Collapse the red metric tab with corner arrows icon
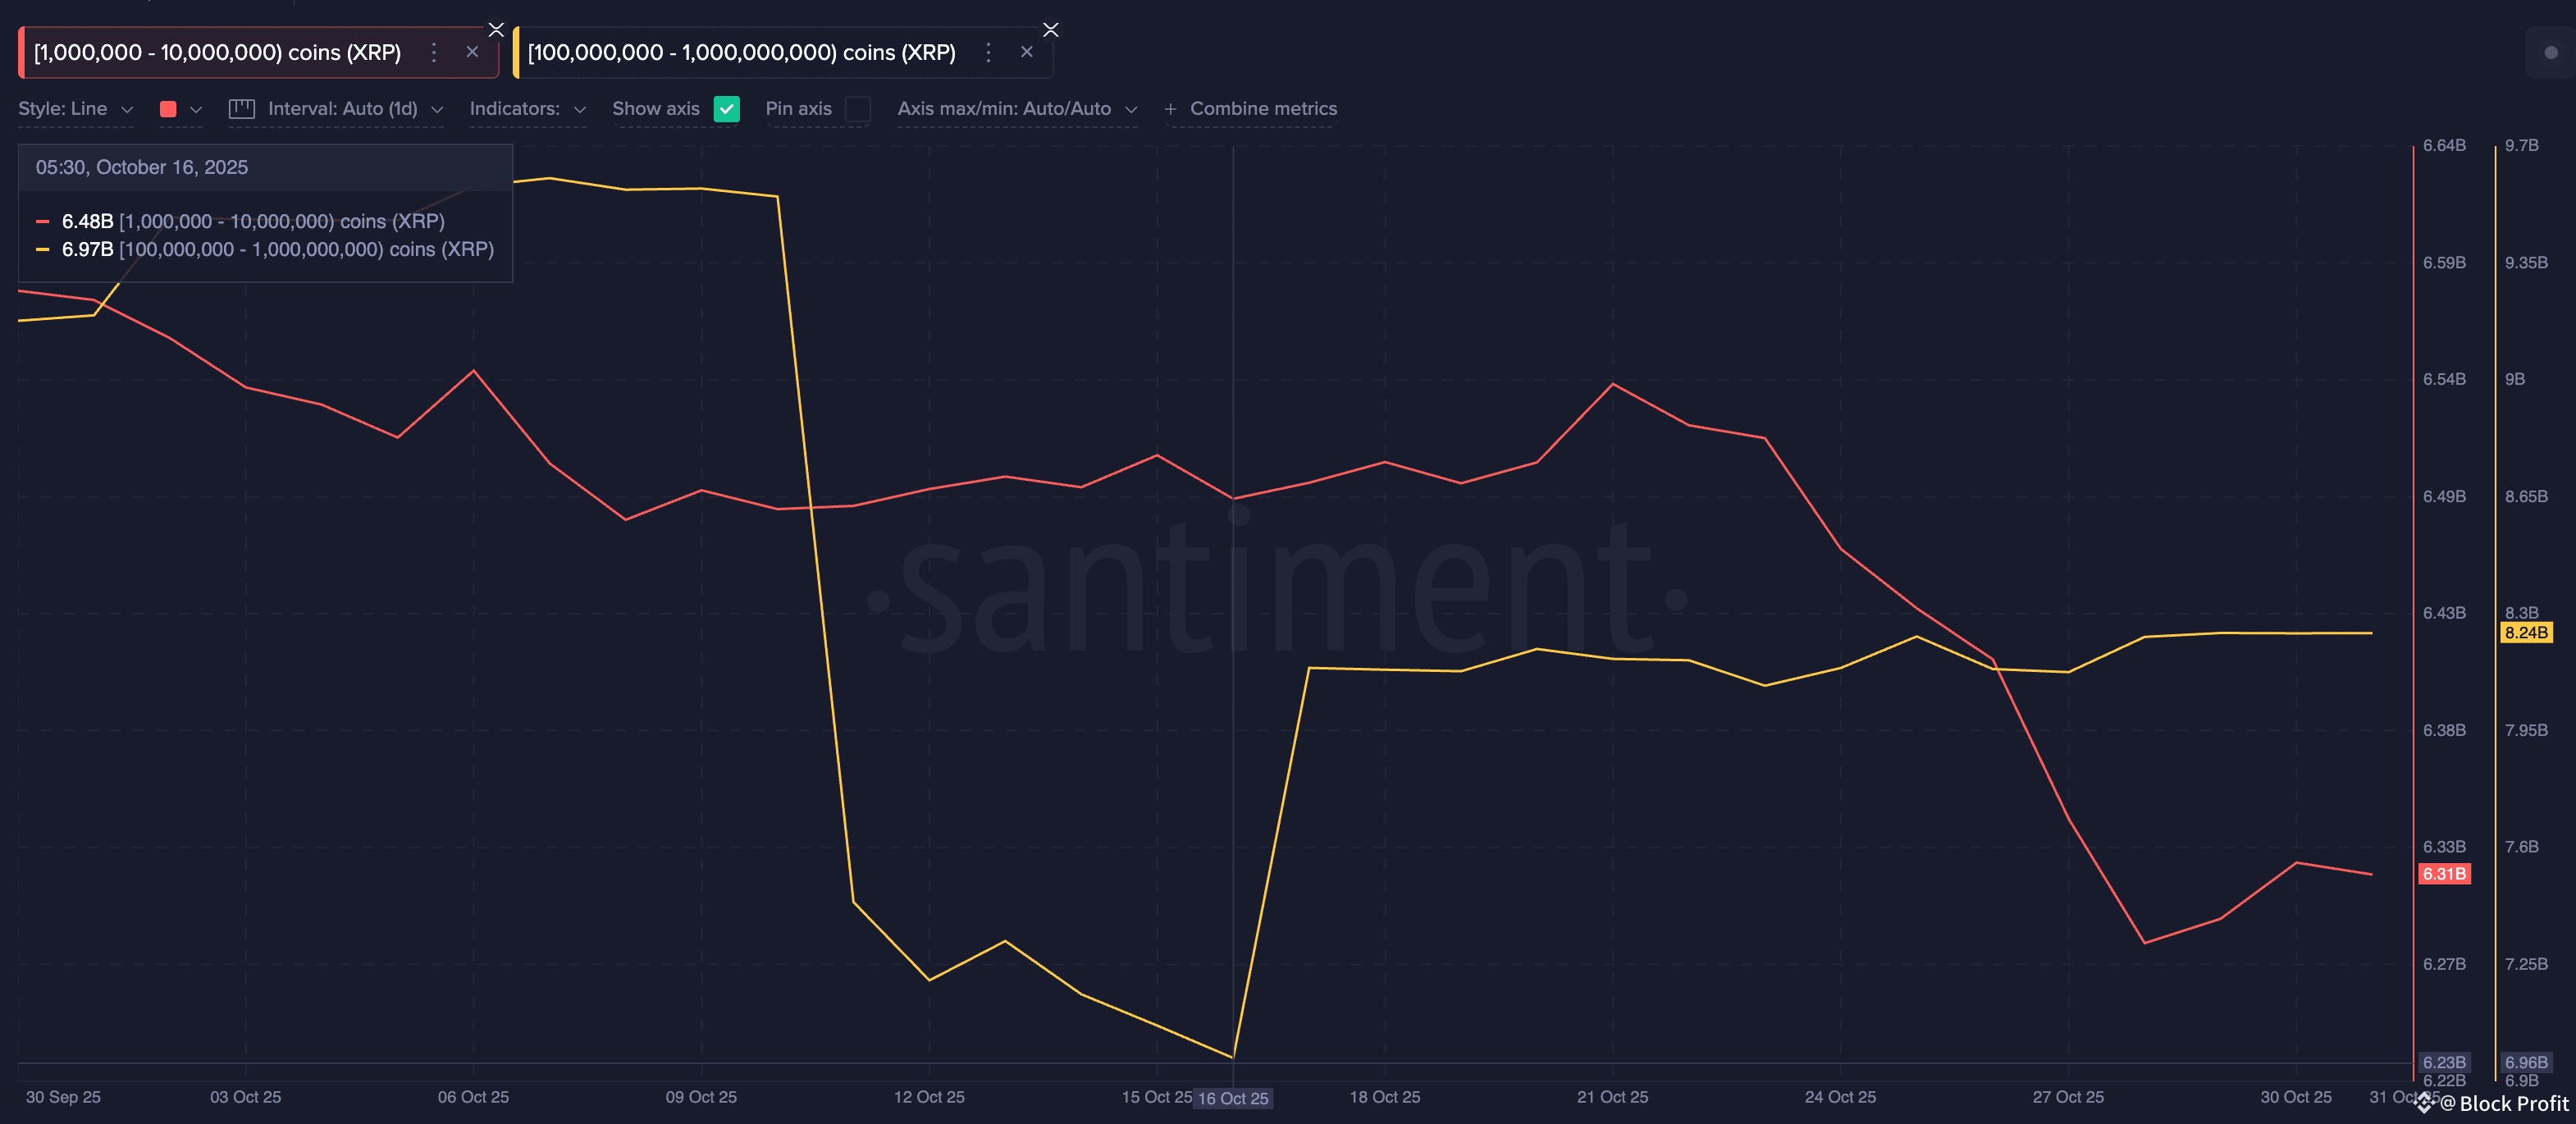The image size is (2576, 1124). coord(496,29)
